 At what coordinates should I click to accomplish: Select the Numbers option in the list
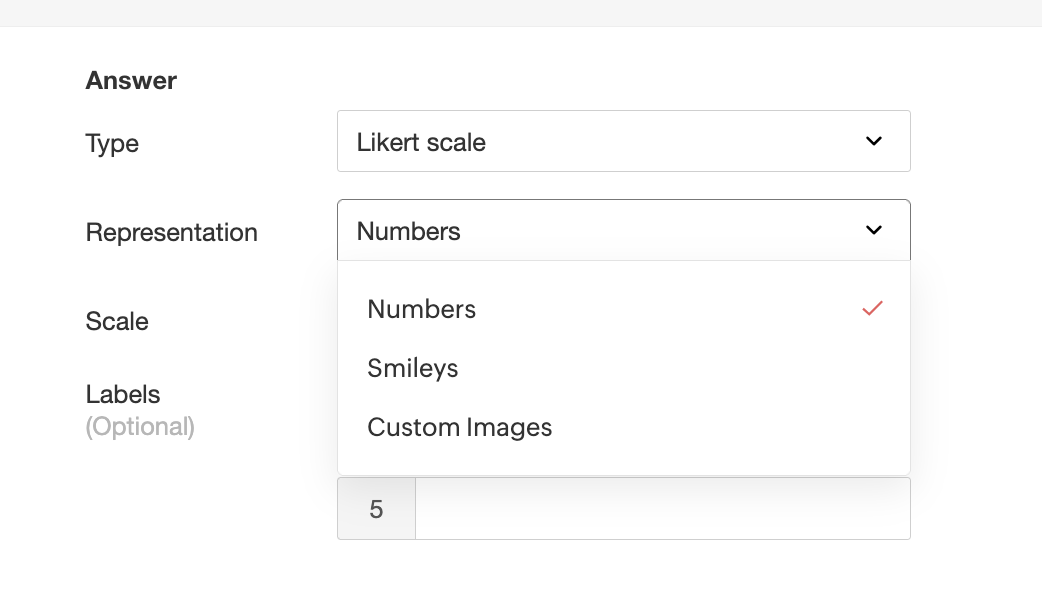click(623, 309)
